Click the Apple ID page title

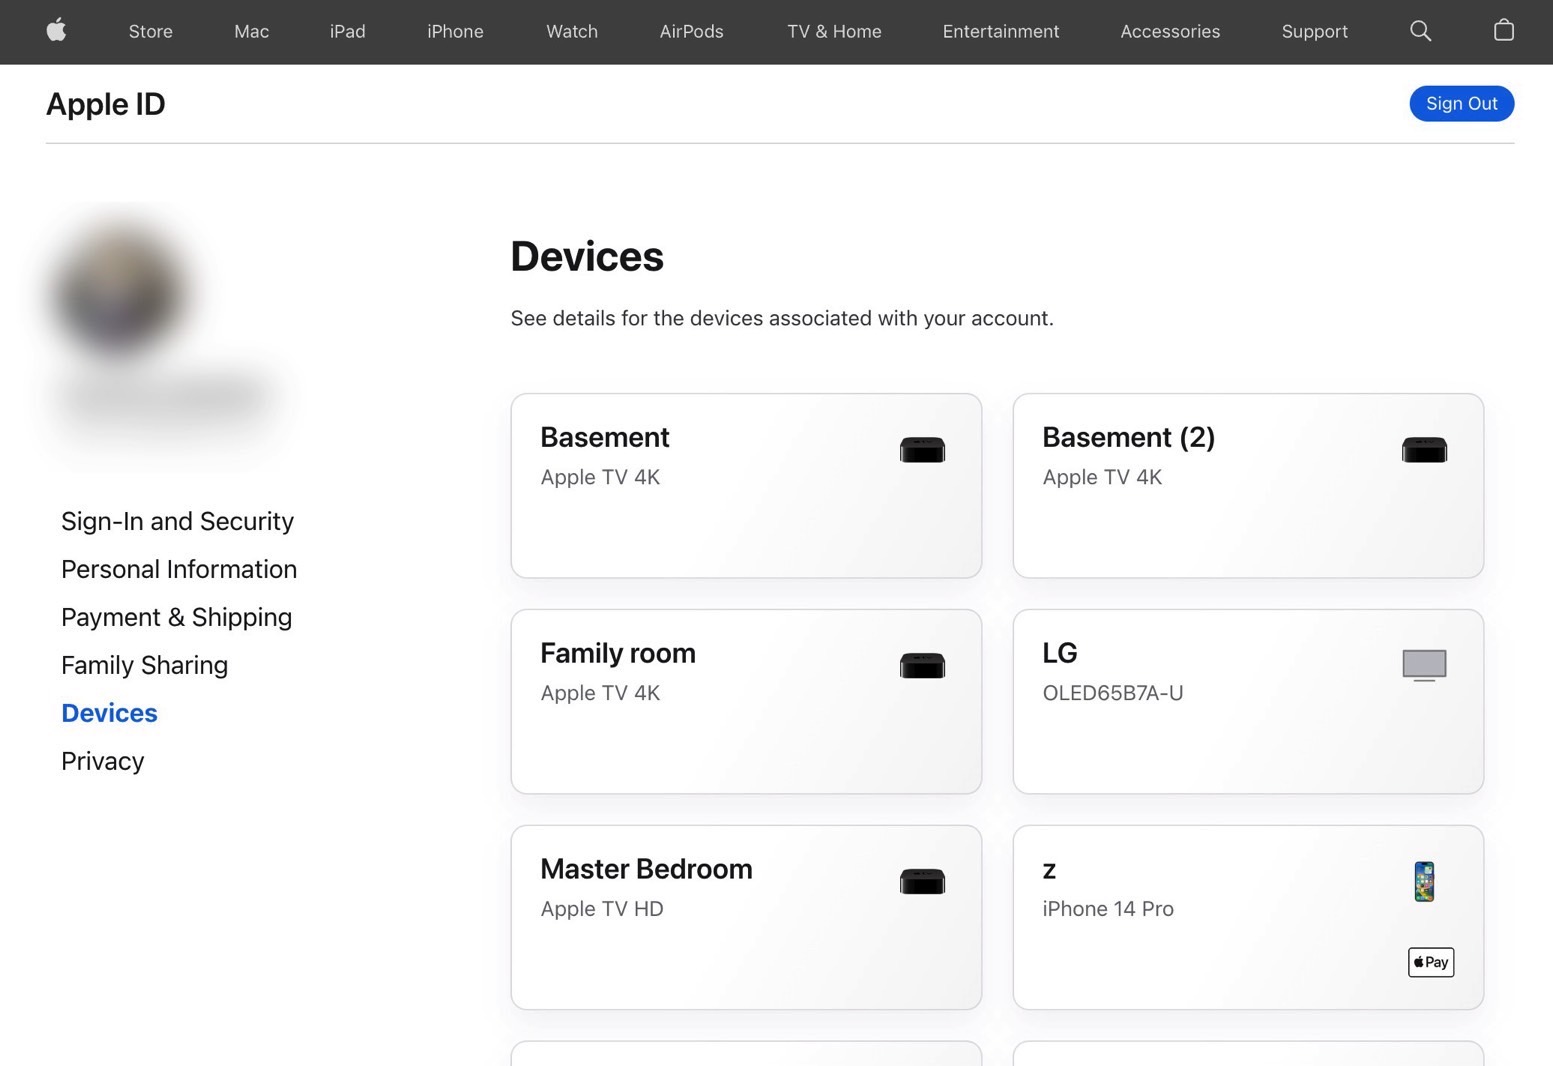click(x=105, y=104)
